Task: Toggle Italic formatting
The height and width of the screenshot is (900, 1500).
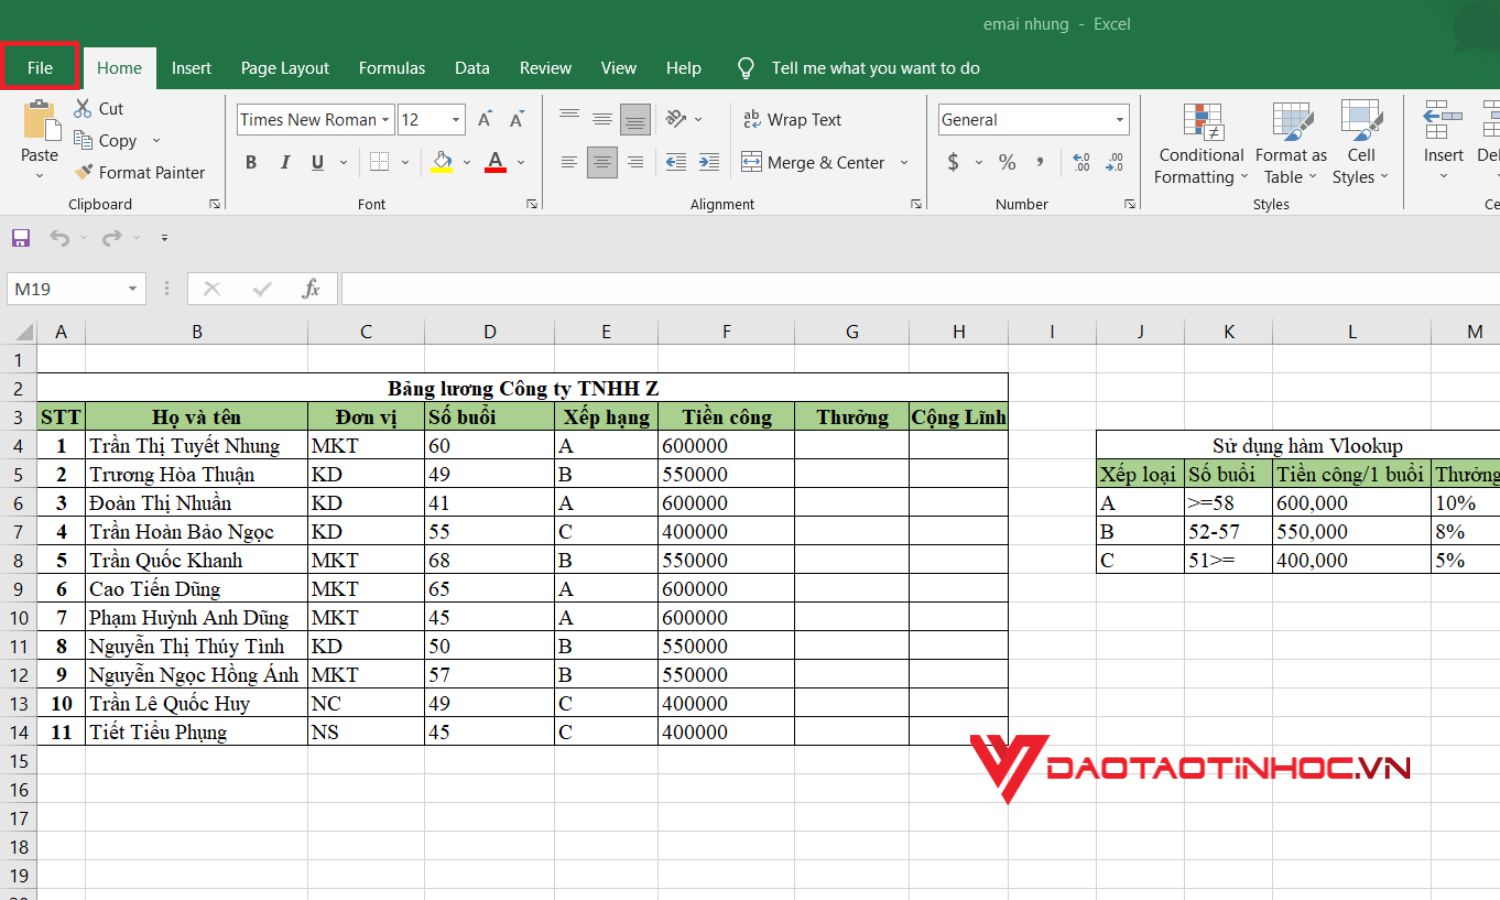Action: [x=285, y=162]
